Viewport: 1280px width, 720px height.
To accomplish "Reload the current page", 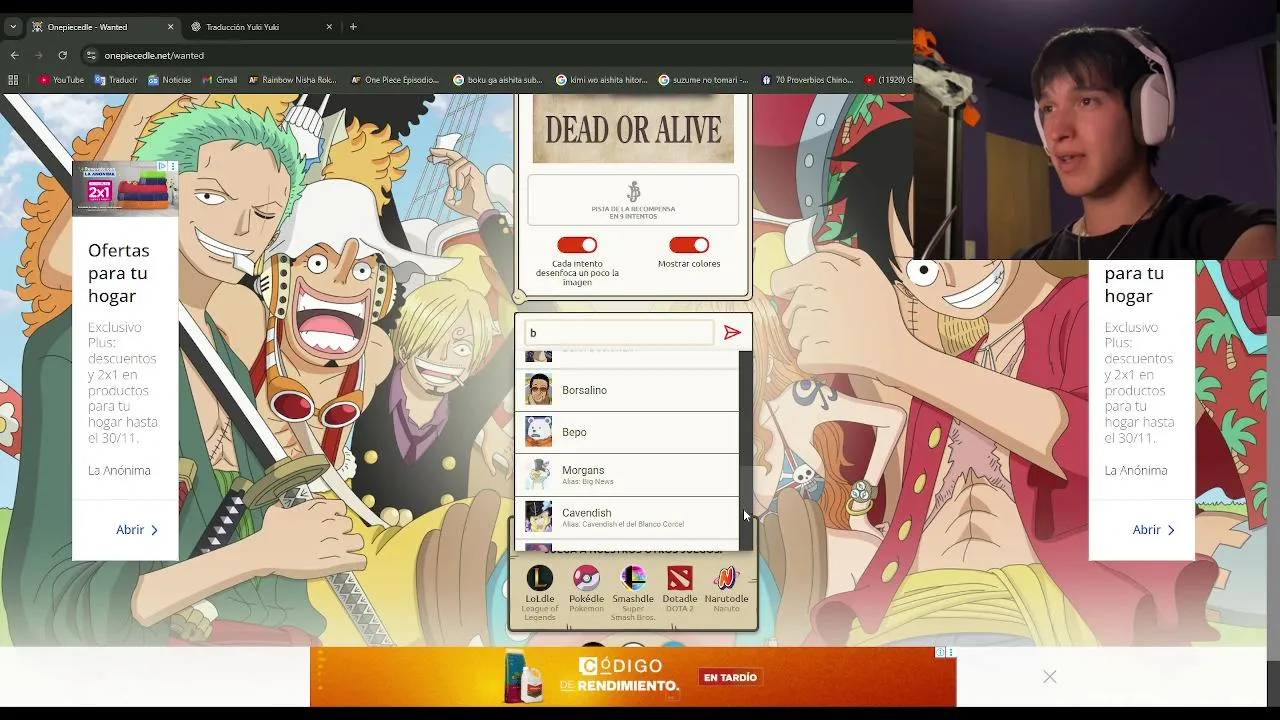I will [62, 55].
